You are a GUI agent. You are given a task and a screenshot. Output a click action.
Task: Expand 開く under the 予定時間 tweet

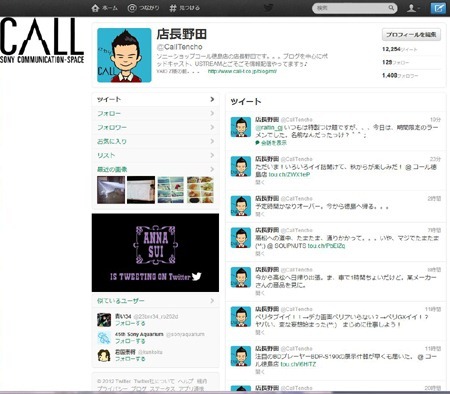tap(260, 214)
